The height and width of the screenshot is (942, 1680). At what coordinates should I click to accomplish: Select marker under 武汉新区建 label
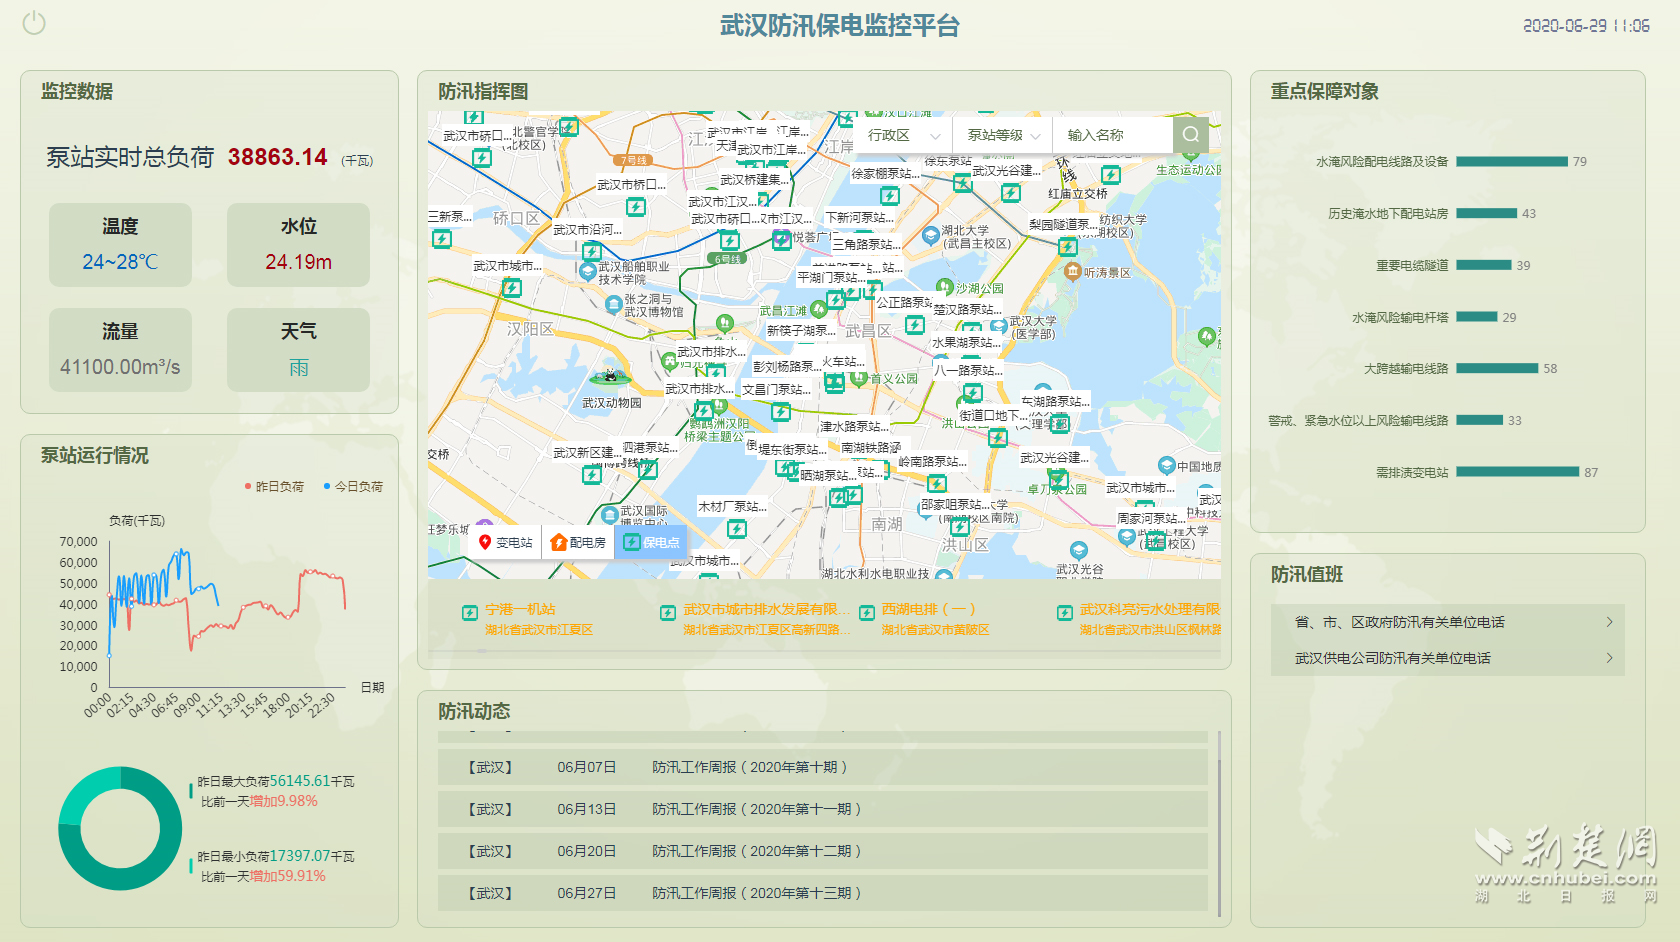[592, 474]
